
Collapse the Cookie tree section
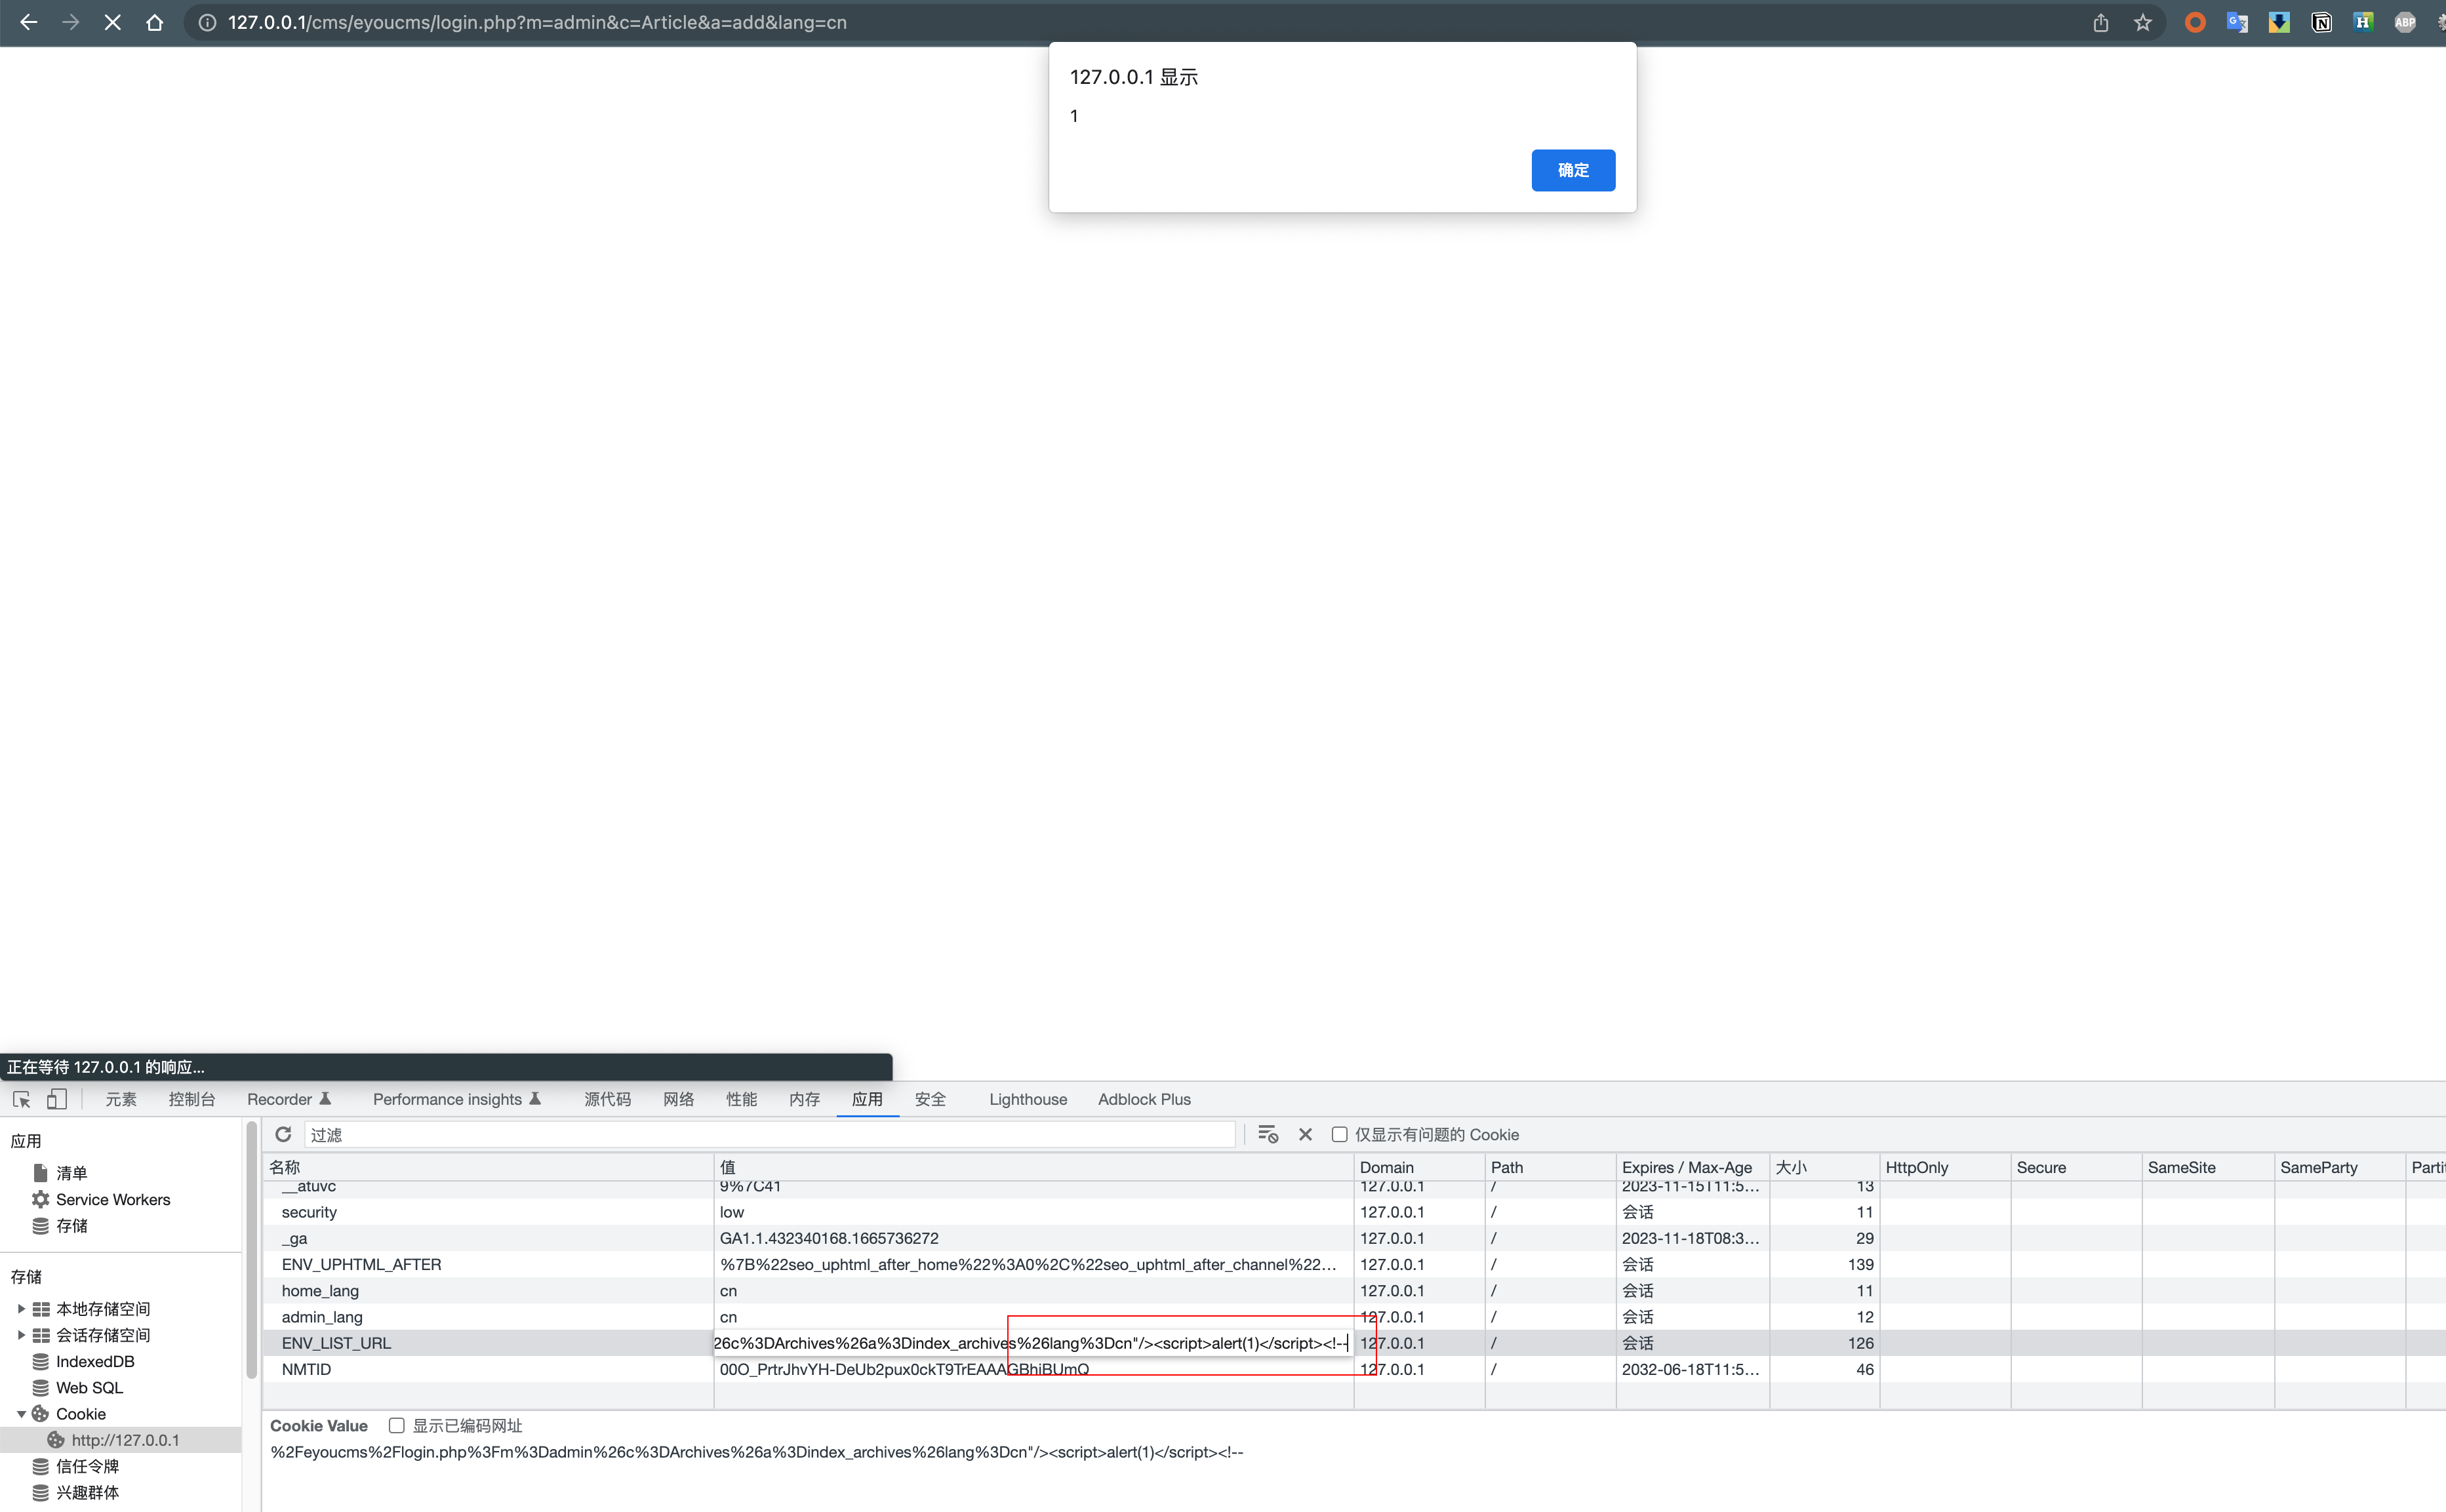pyautogui.click(x=21, y=1413)
